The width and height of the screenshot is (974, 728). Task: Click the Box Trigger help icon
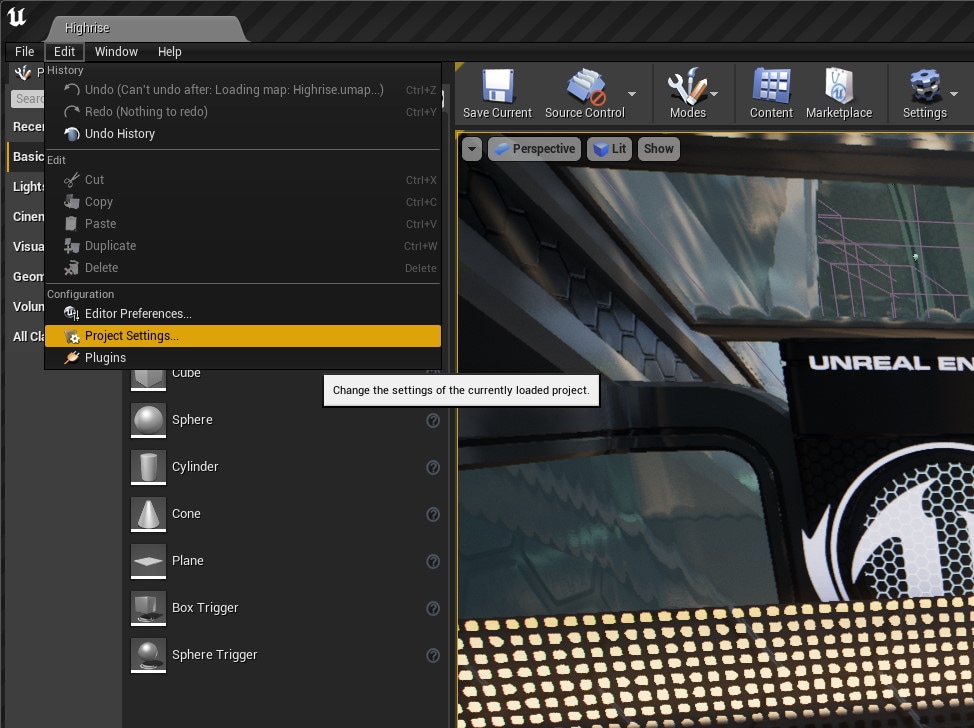(433, 608)
